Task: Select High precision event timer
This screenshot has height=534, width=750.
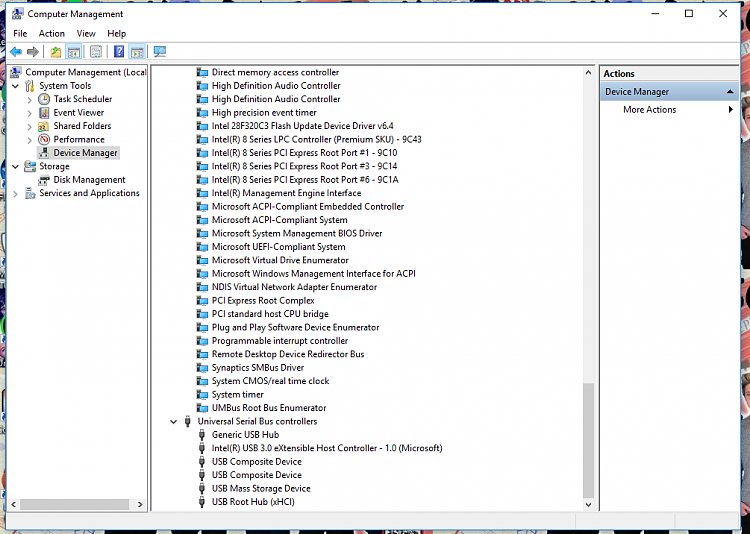Action: click(264, 112)
